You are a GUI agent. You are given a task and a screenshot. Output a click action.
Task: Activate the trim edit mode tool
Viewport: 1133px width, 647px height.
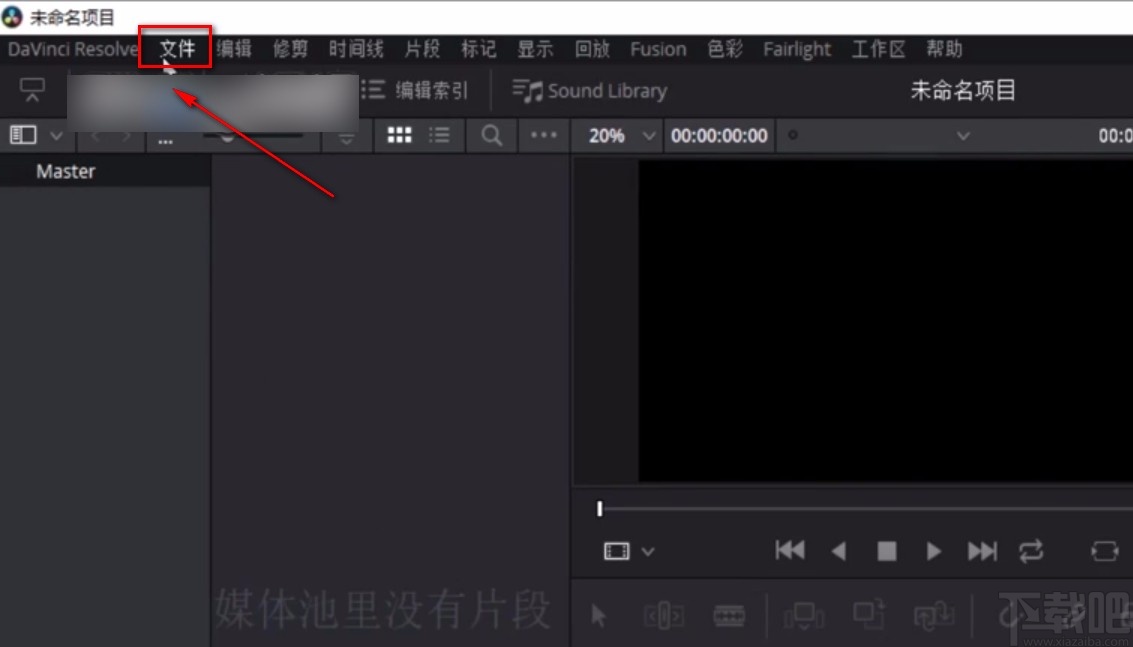(x=664, y=615)
